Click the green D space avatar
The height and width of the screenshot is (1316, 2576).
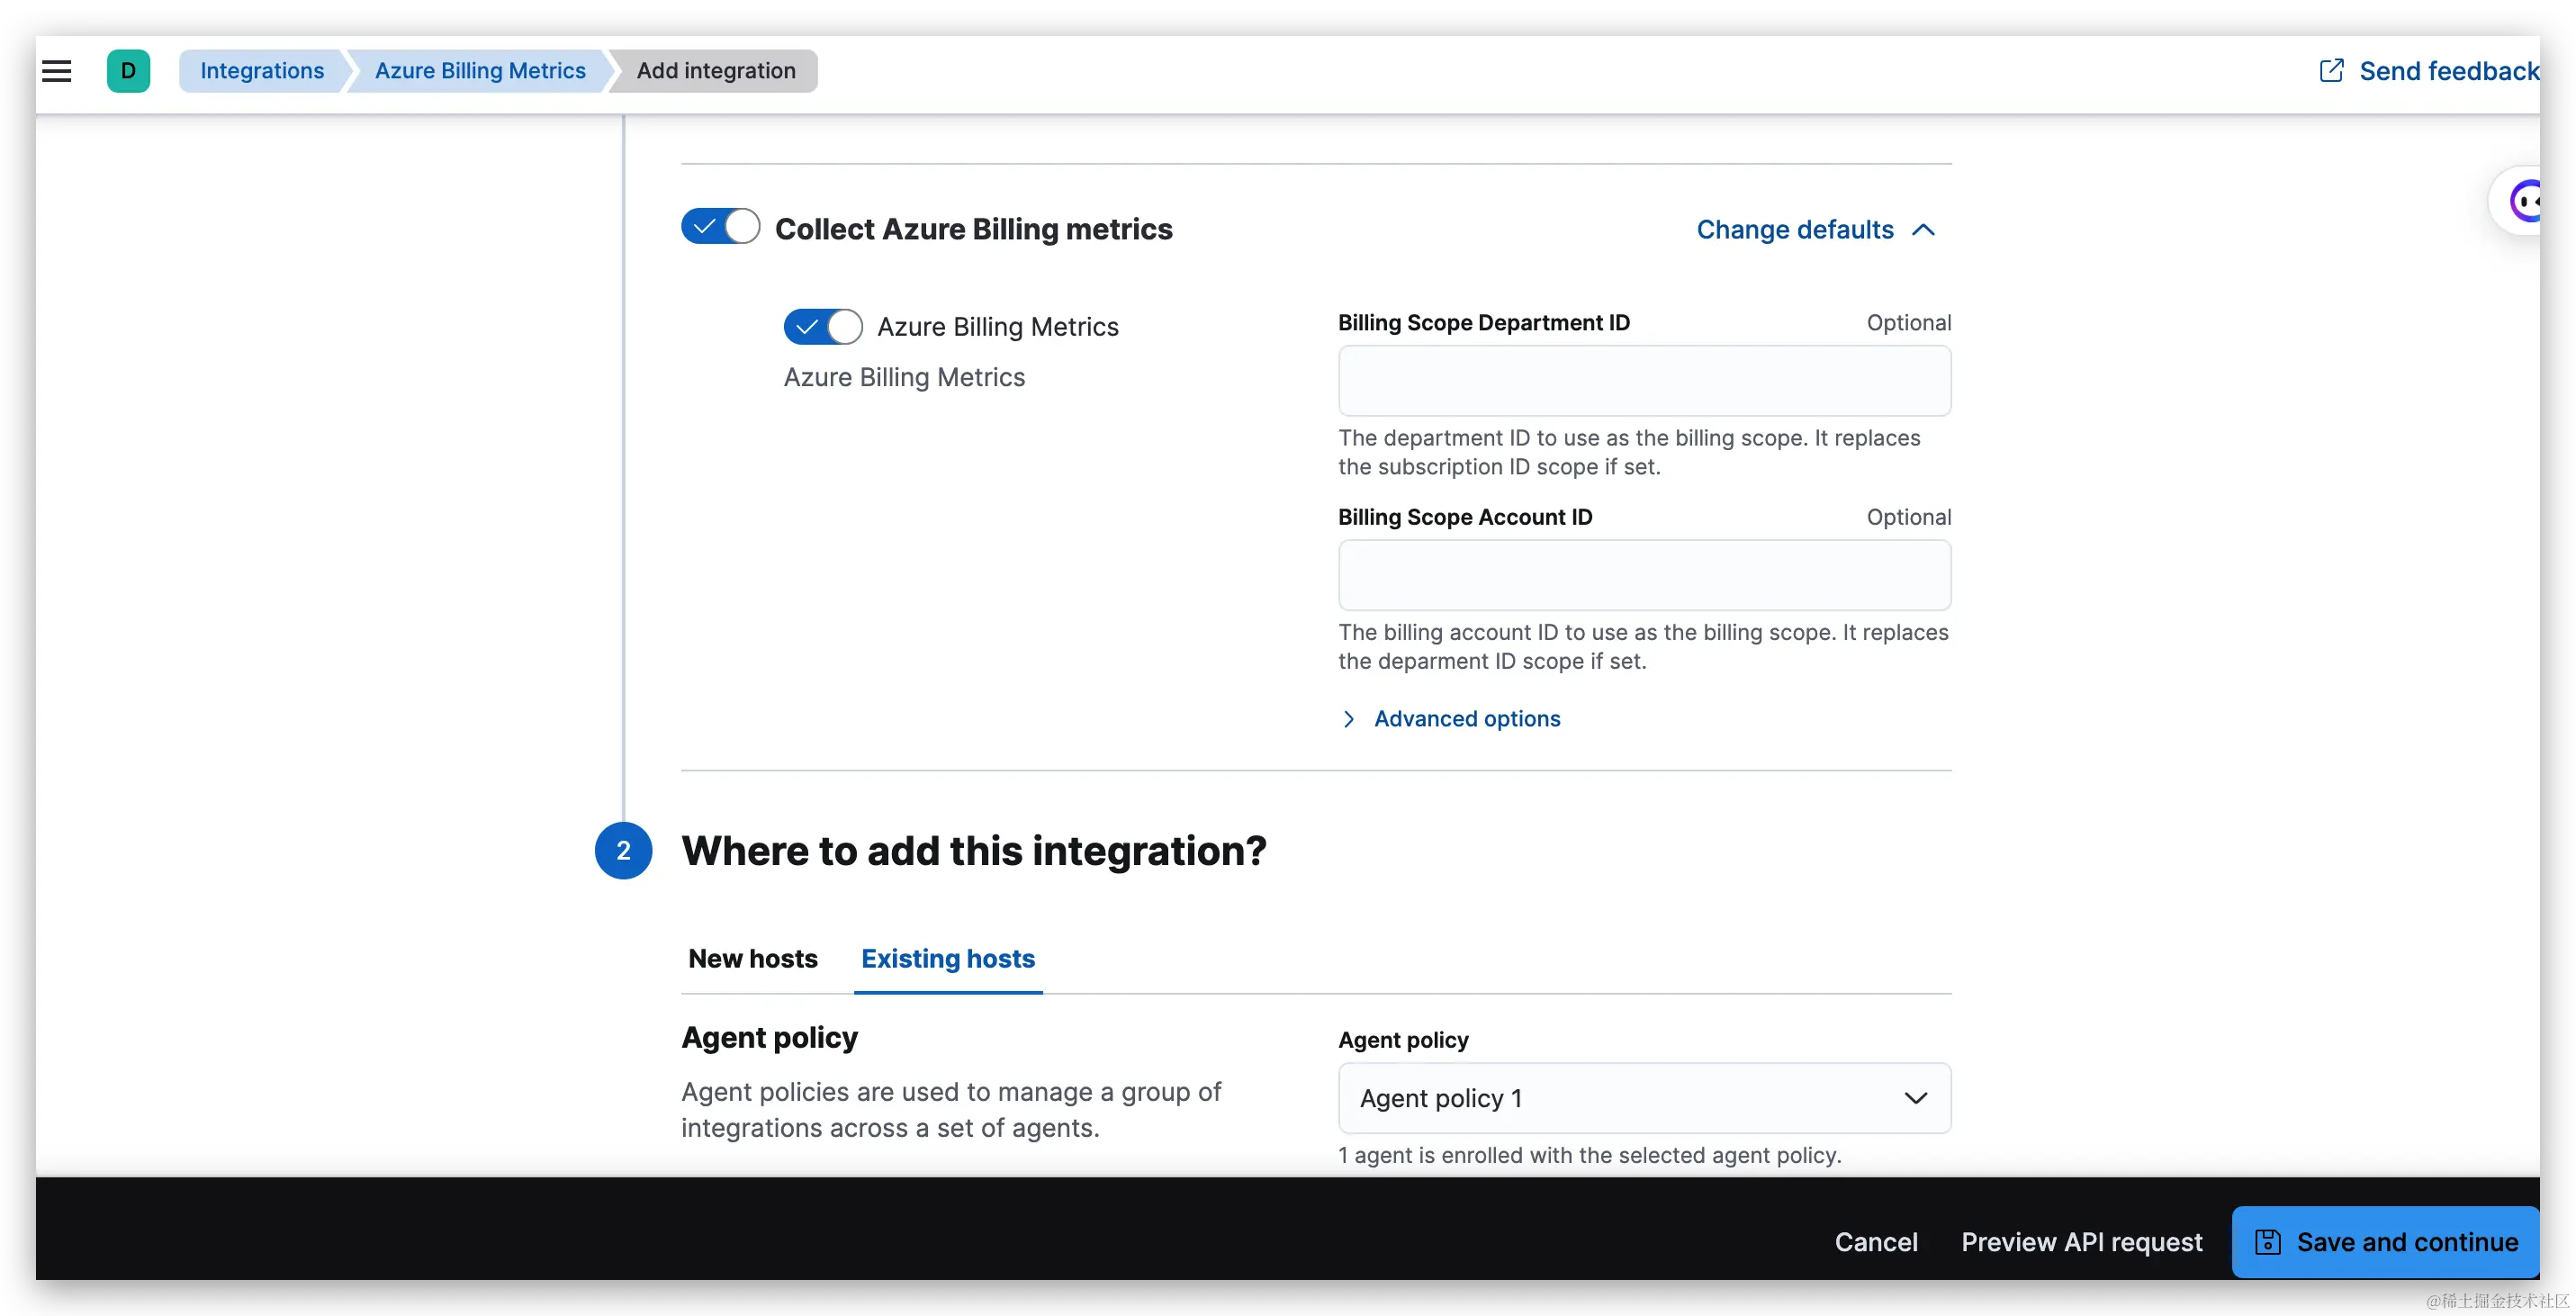click(128, 71)
